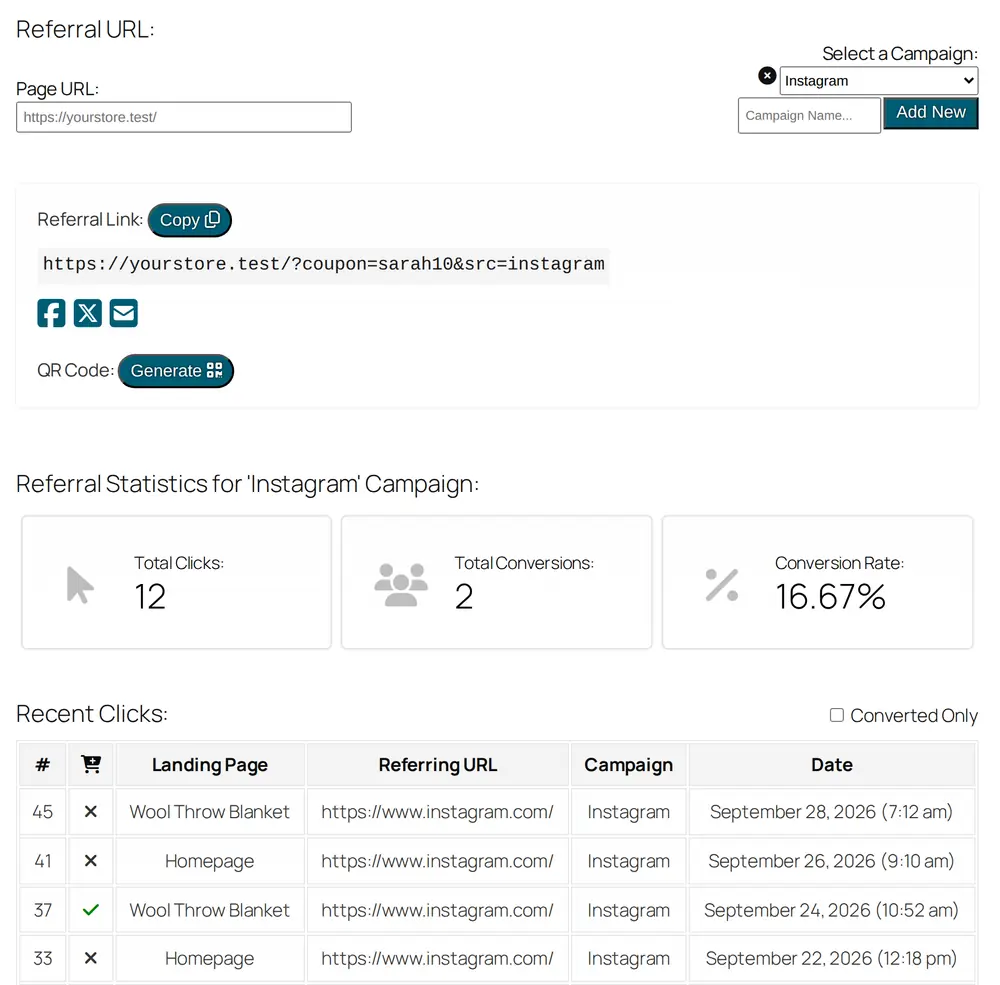Click Wool Throw Blanket in row 45
The width and height of the screenshot is (1000, 985).
click(209, 811)
